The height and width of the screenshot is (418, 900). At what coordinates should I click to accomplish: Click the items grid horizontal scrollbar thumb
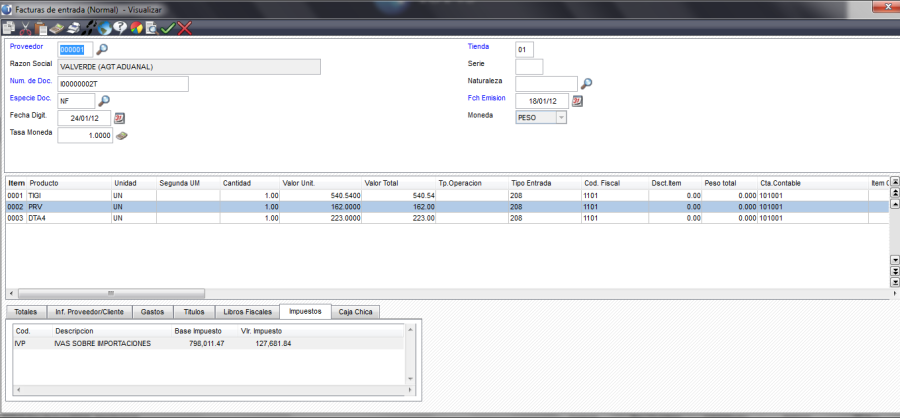110,293
